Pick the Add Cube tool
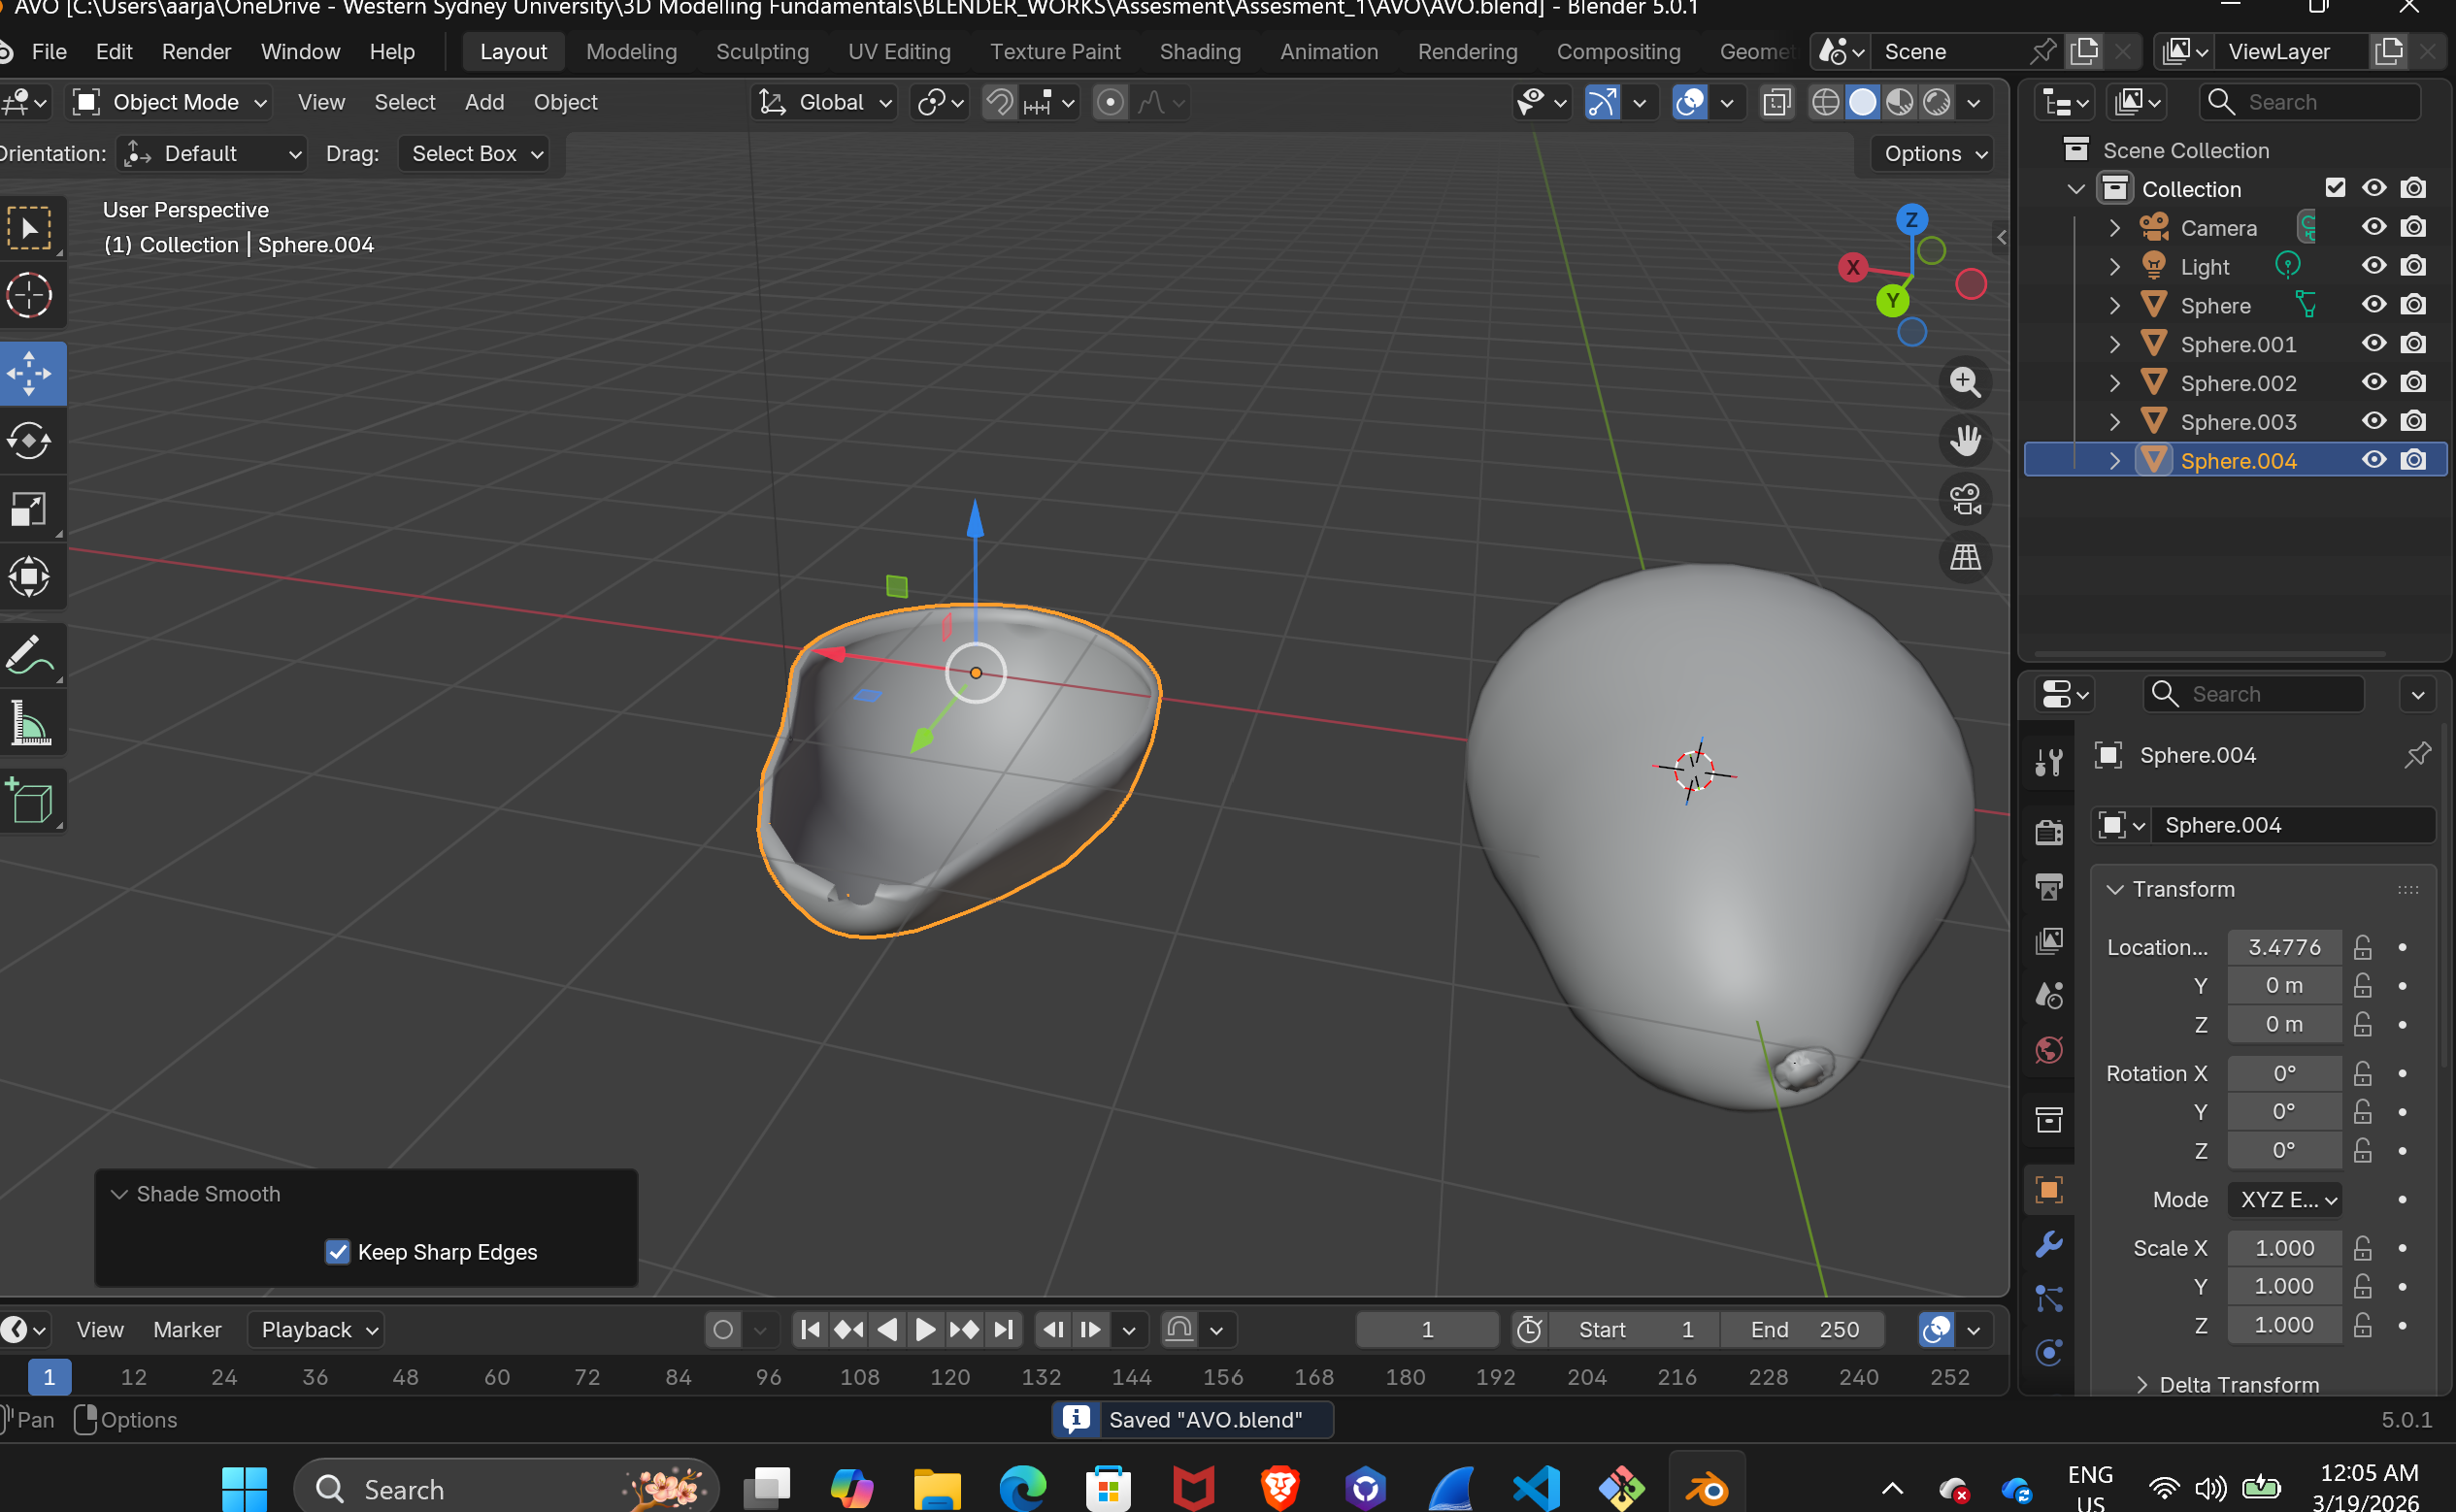2456x1512 pixels. click(29, 801)
